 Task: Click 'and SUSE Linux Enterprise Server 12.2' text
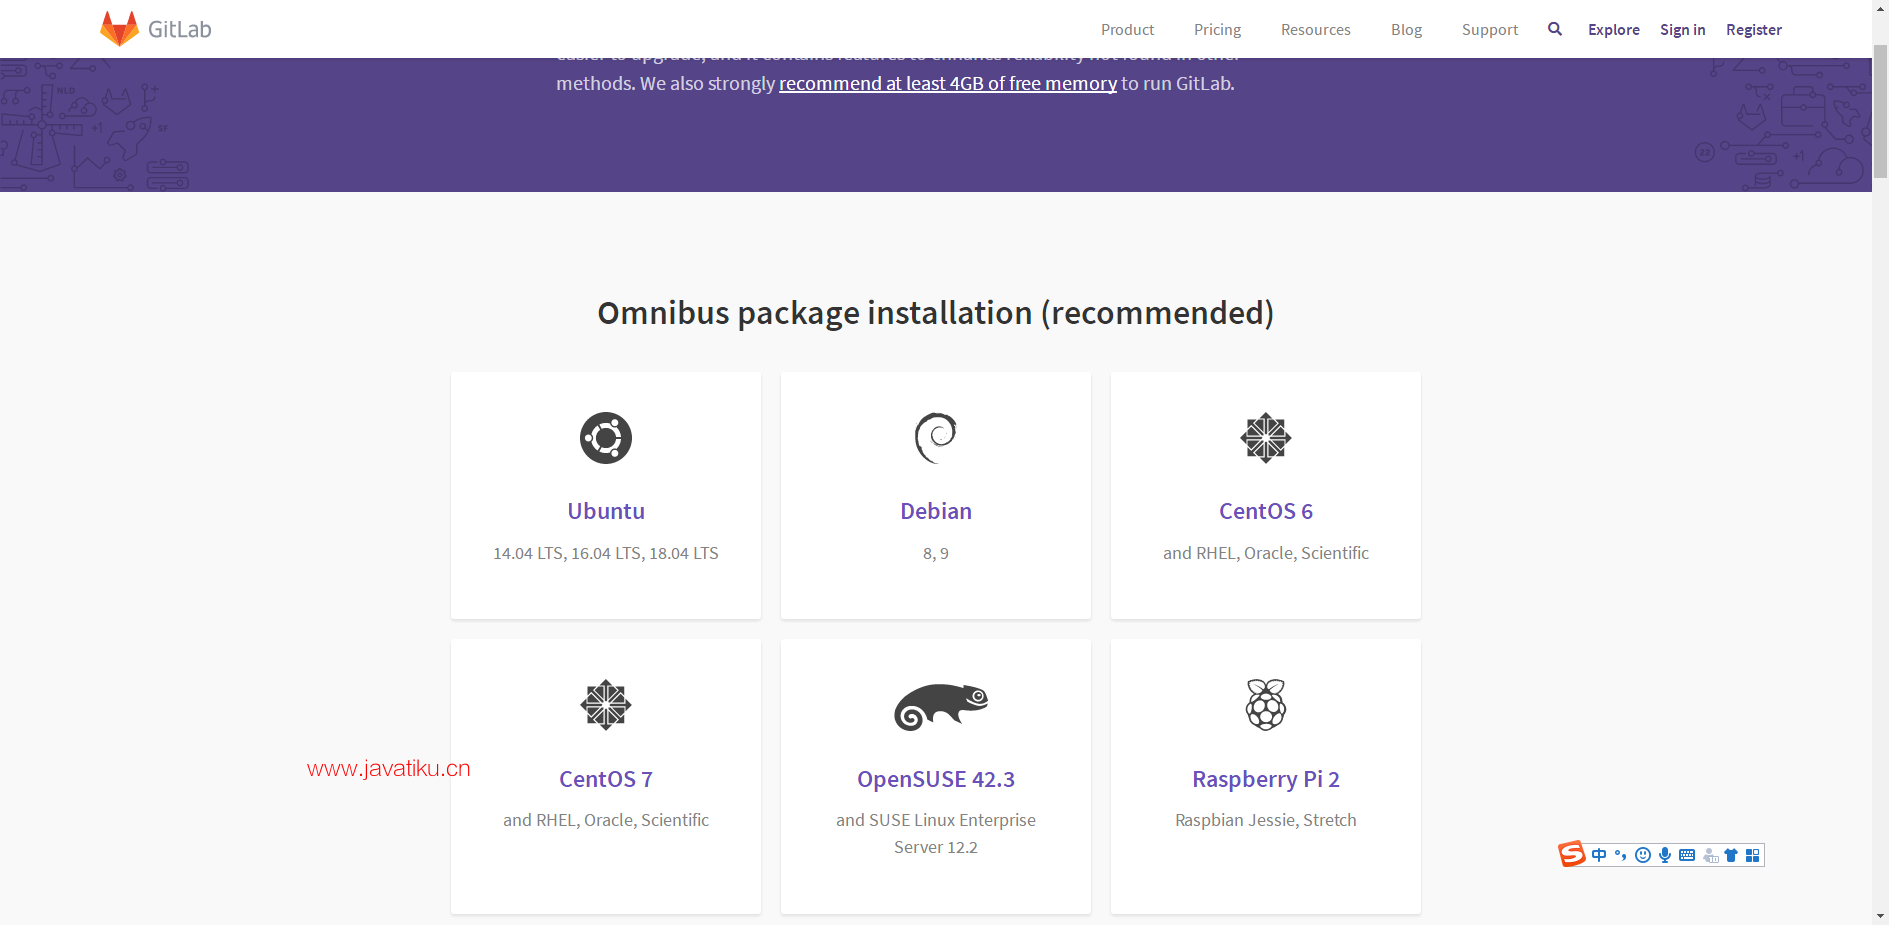click(x=936, y=833)
